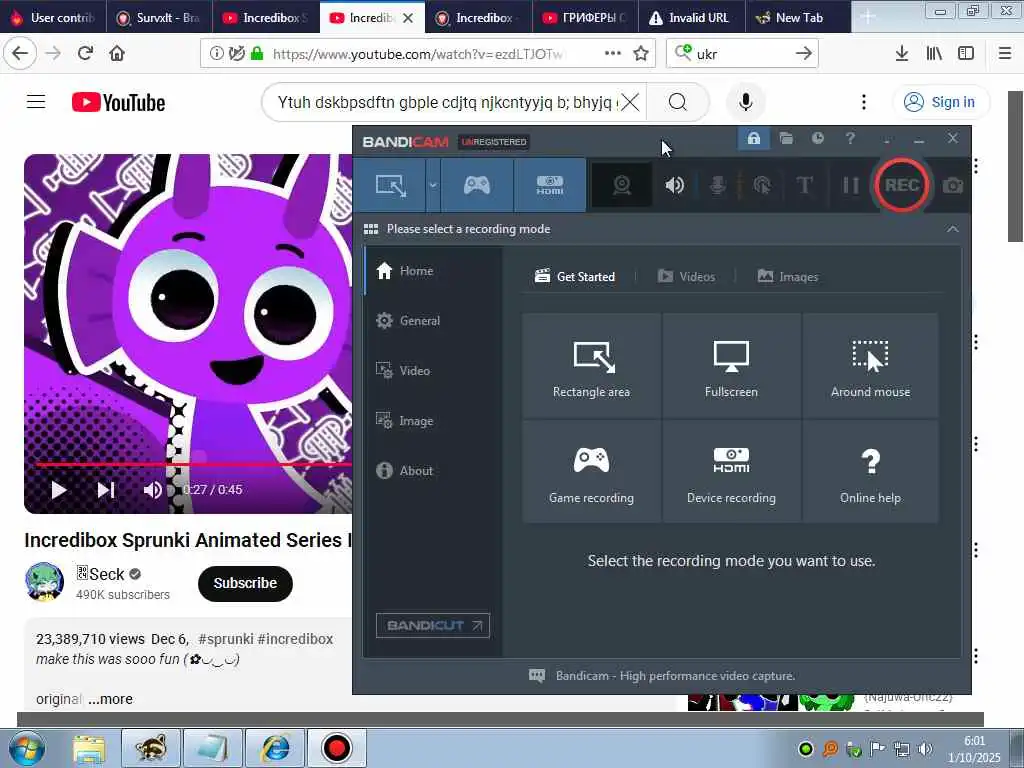Open the Online help tile

(x=871, y=472)
